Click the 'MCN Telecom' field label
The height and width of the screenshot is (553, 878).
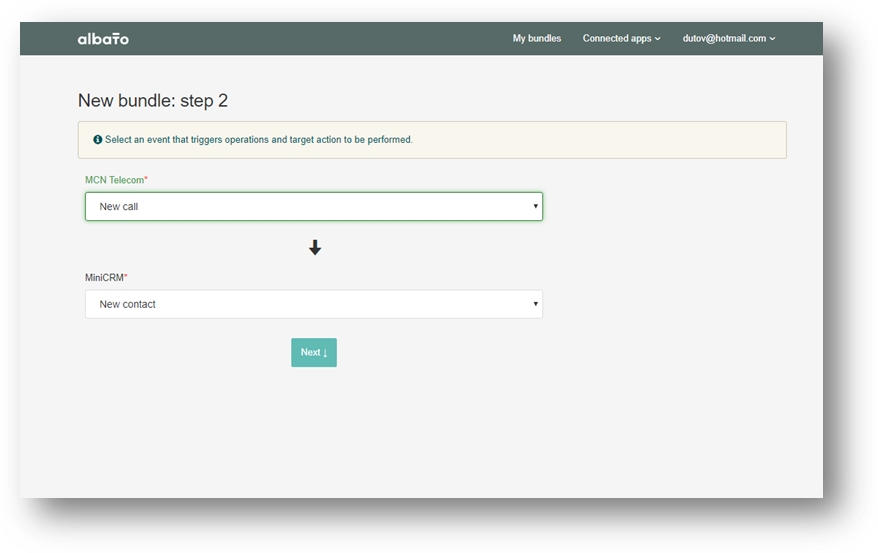[116, 180]
